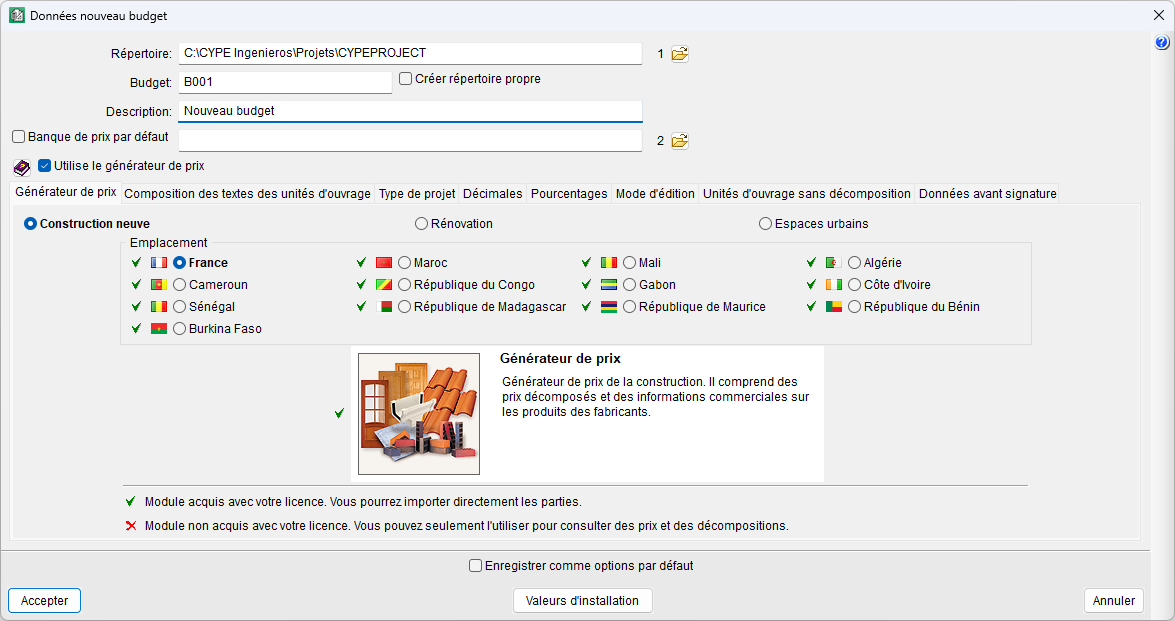The image size is (1175, 621).
Task: Click the Annuler button
Action: (x=1114, y=601)
